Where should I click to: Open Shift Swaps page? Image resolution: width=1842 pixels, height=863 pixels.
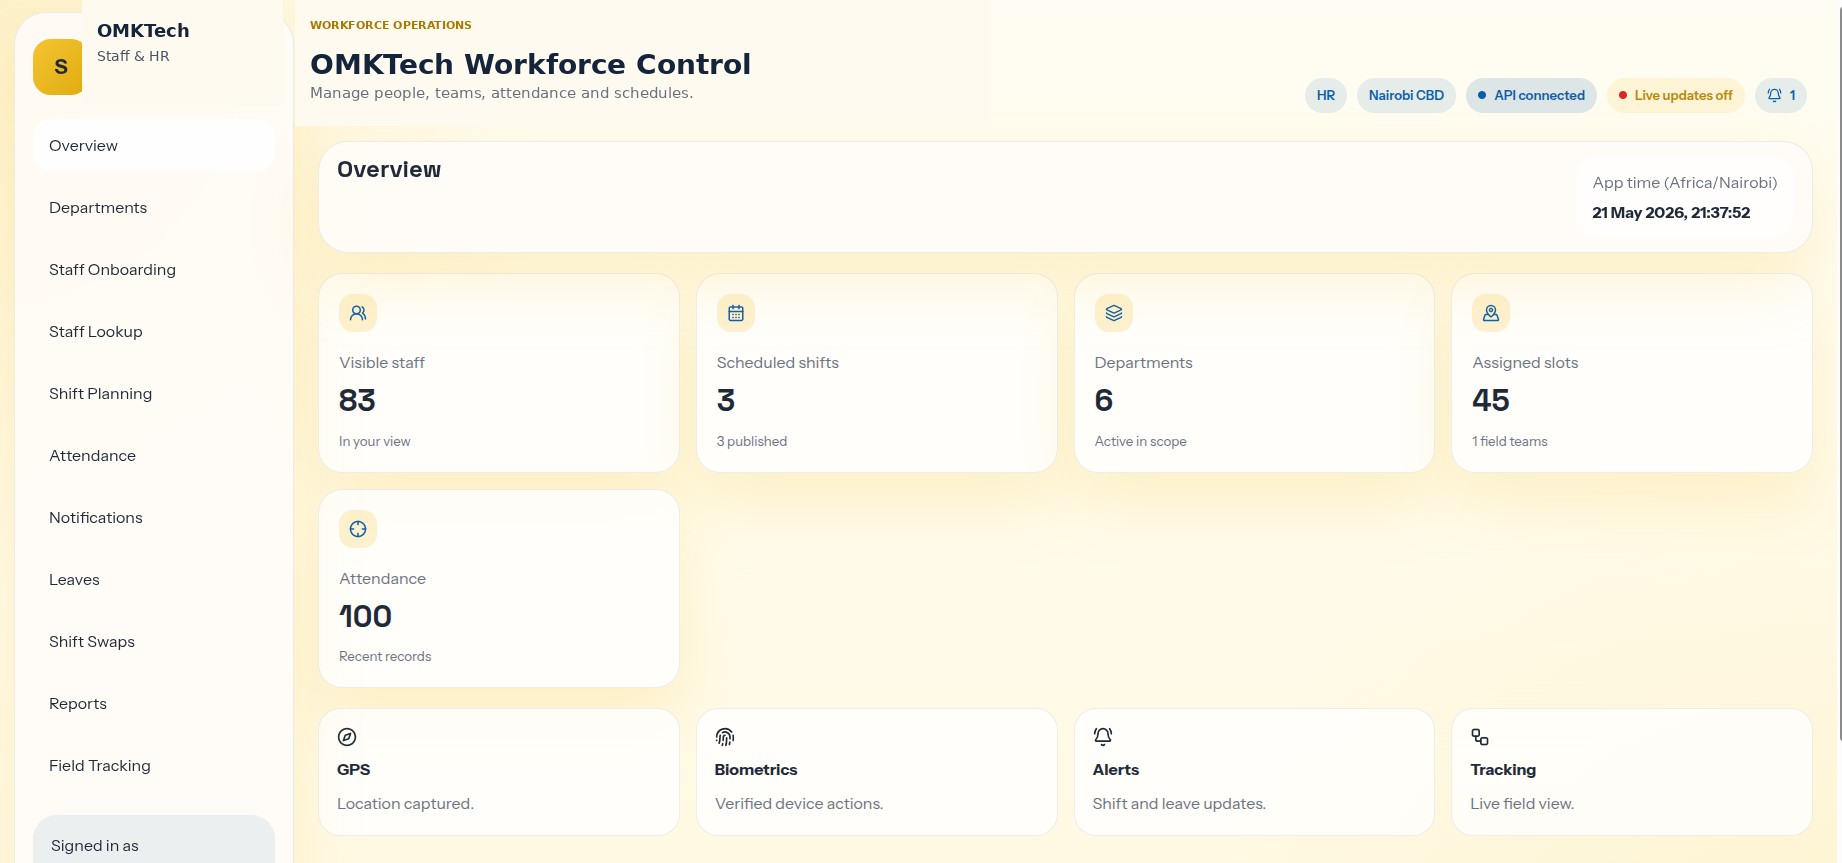tap(154, 642)
